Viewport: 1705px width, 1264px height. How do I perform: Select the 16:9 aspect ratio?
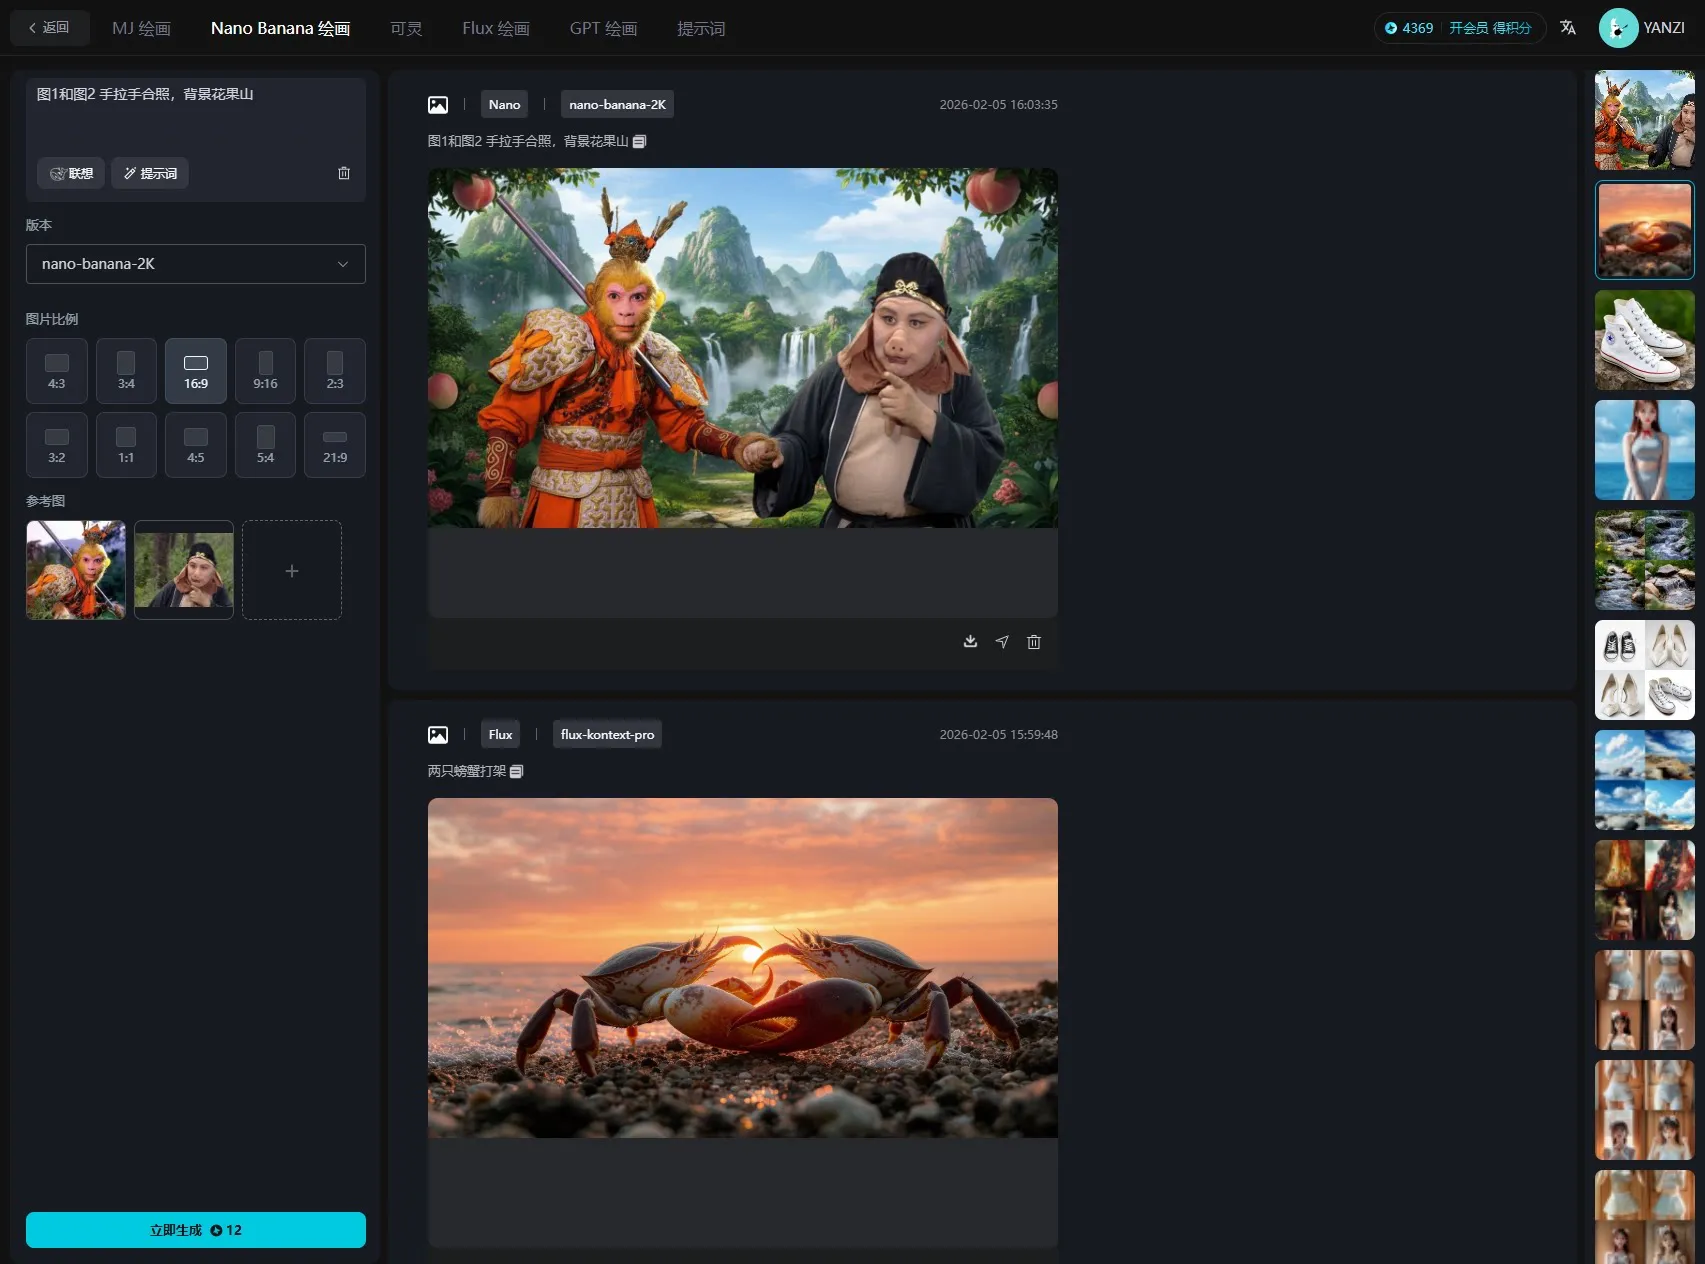[196, 371]
